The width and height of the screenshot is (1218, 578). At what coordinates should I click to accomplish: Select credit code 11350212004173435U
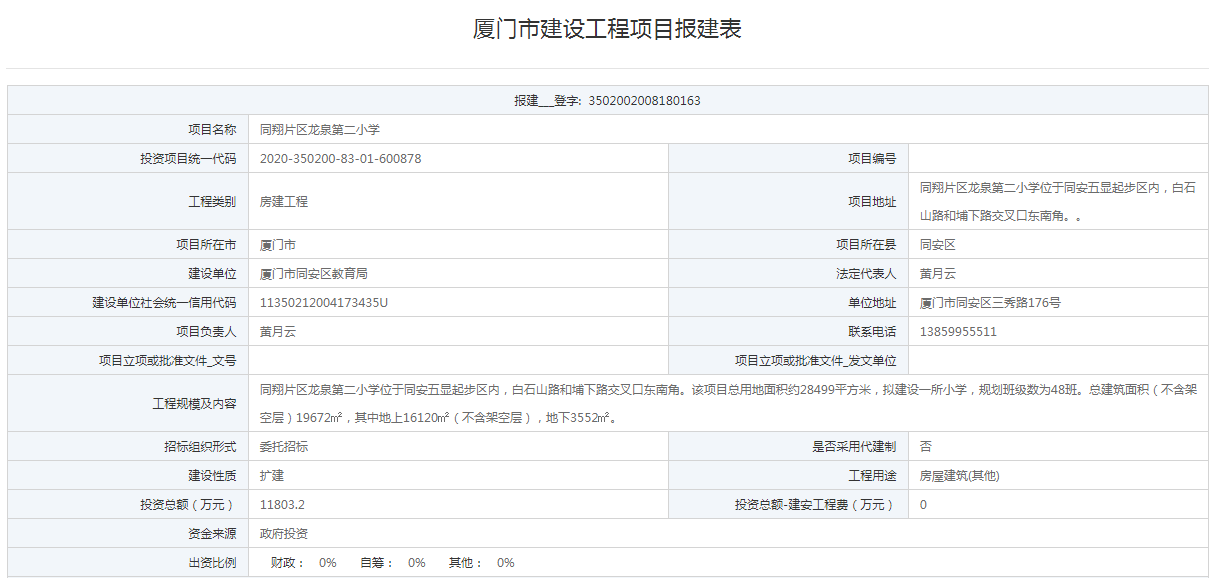click(x=324, y=303)
